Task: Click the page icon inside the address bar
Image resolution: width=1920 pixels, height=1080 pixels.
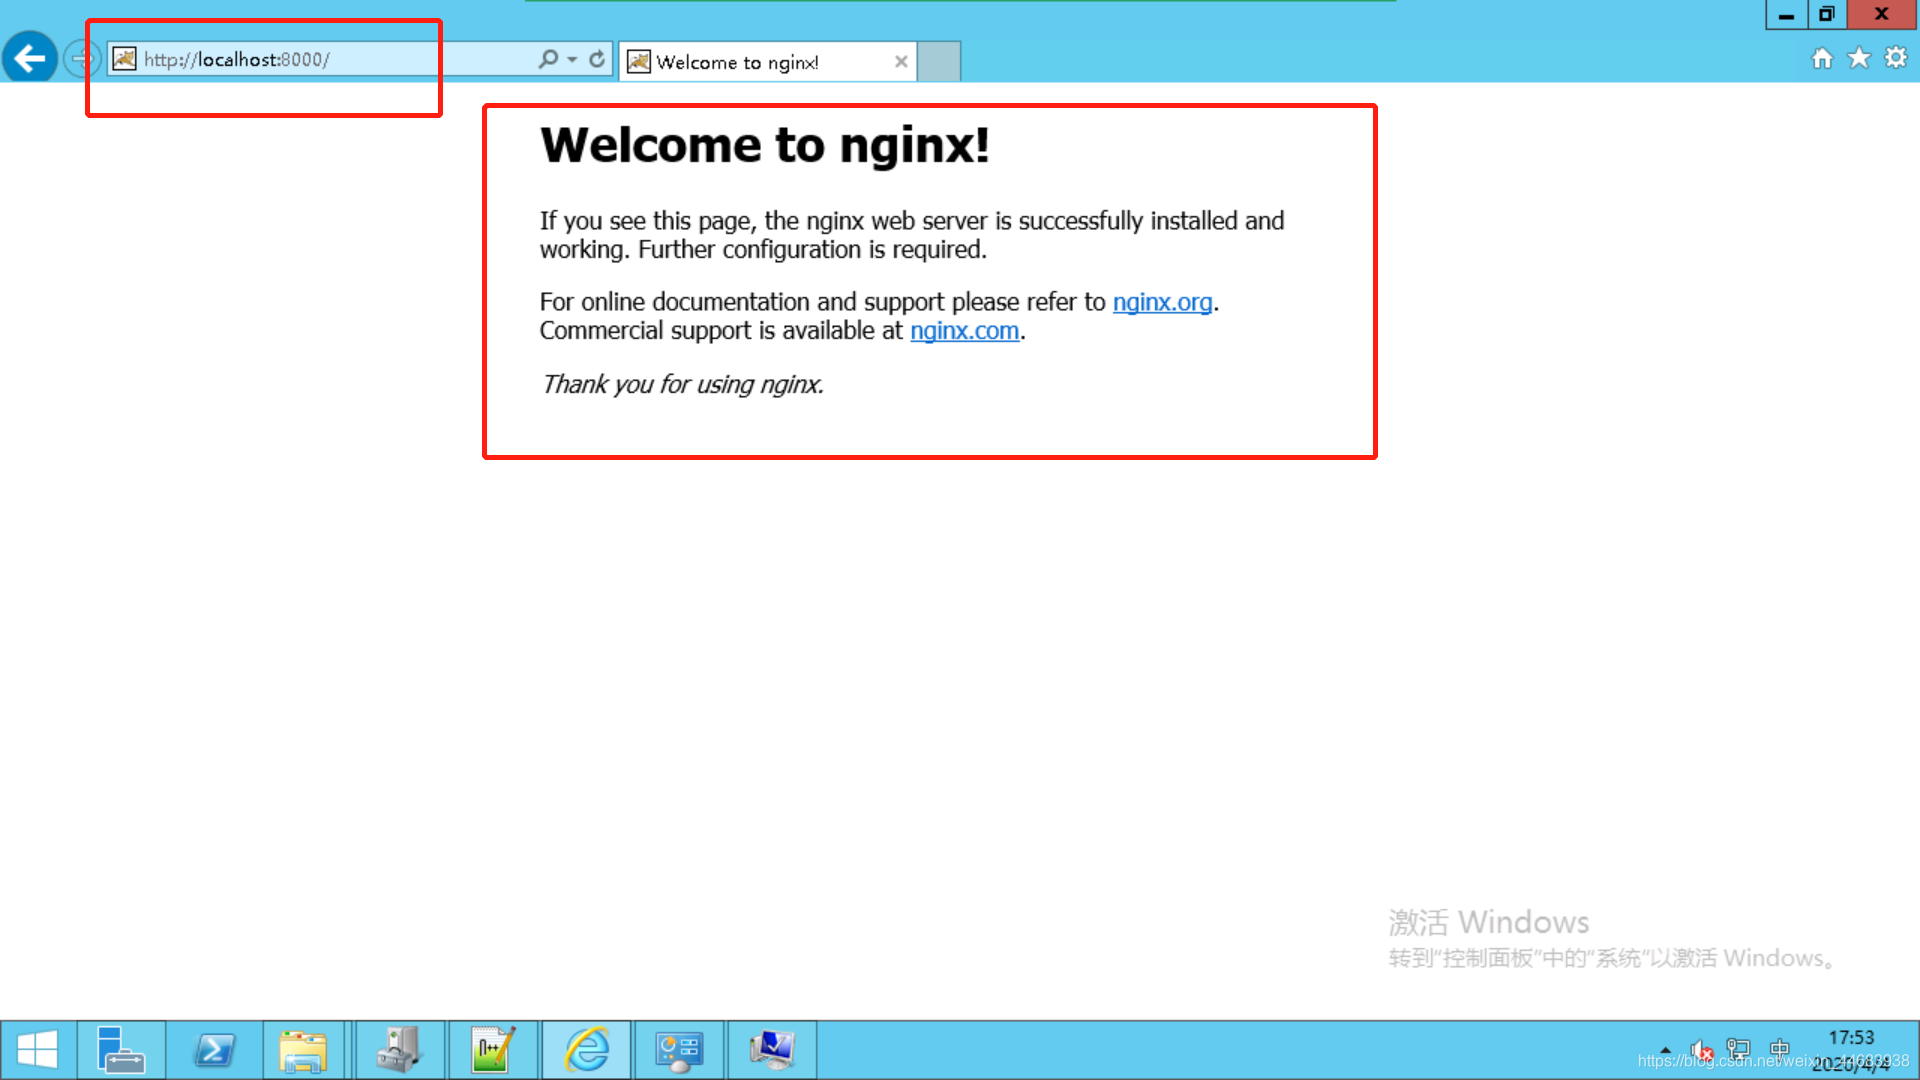Action: tap(124, 59)
